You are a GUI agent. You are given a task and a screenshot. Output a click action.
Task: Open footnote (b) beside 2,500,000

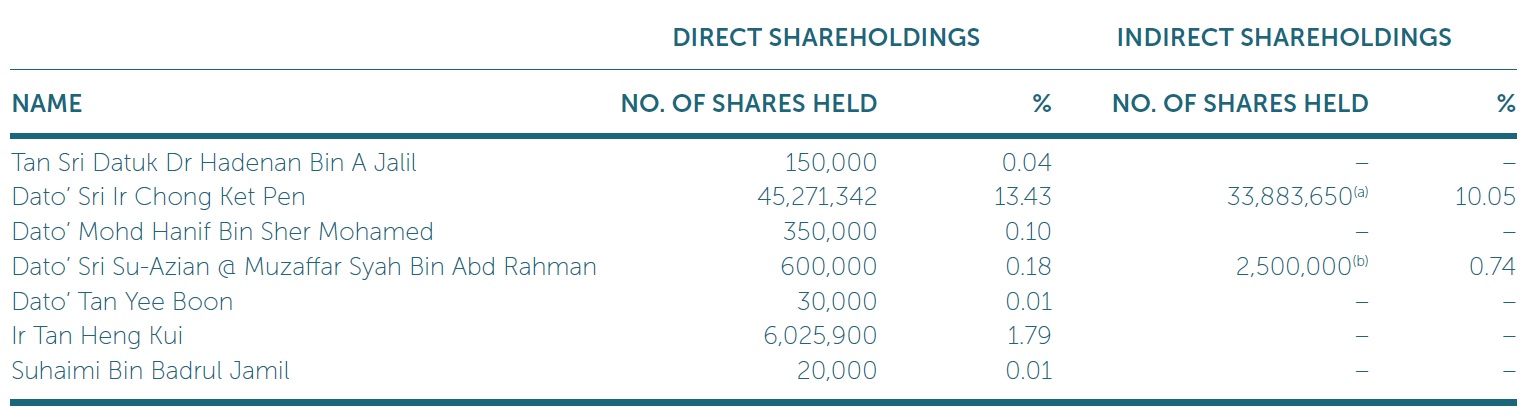pos(1362,262)
